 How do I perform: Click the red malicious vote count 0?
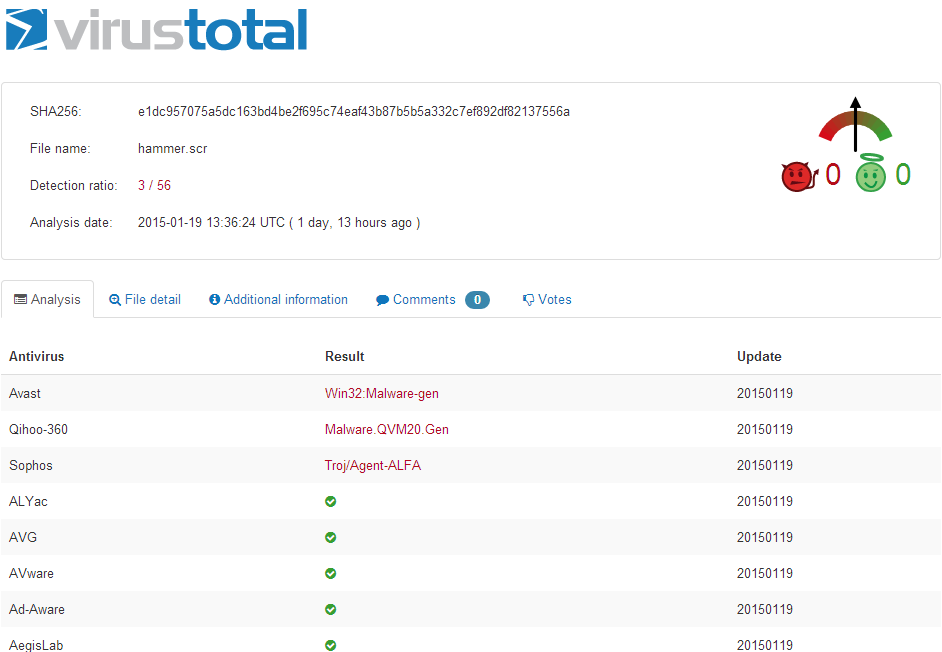coord(833,175)
